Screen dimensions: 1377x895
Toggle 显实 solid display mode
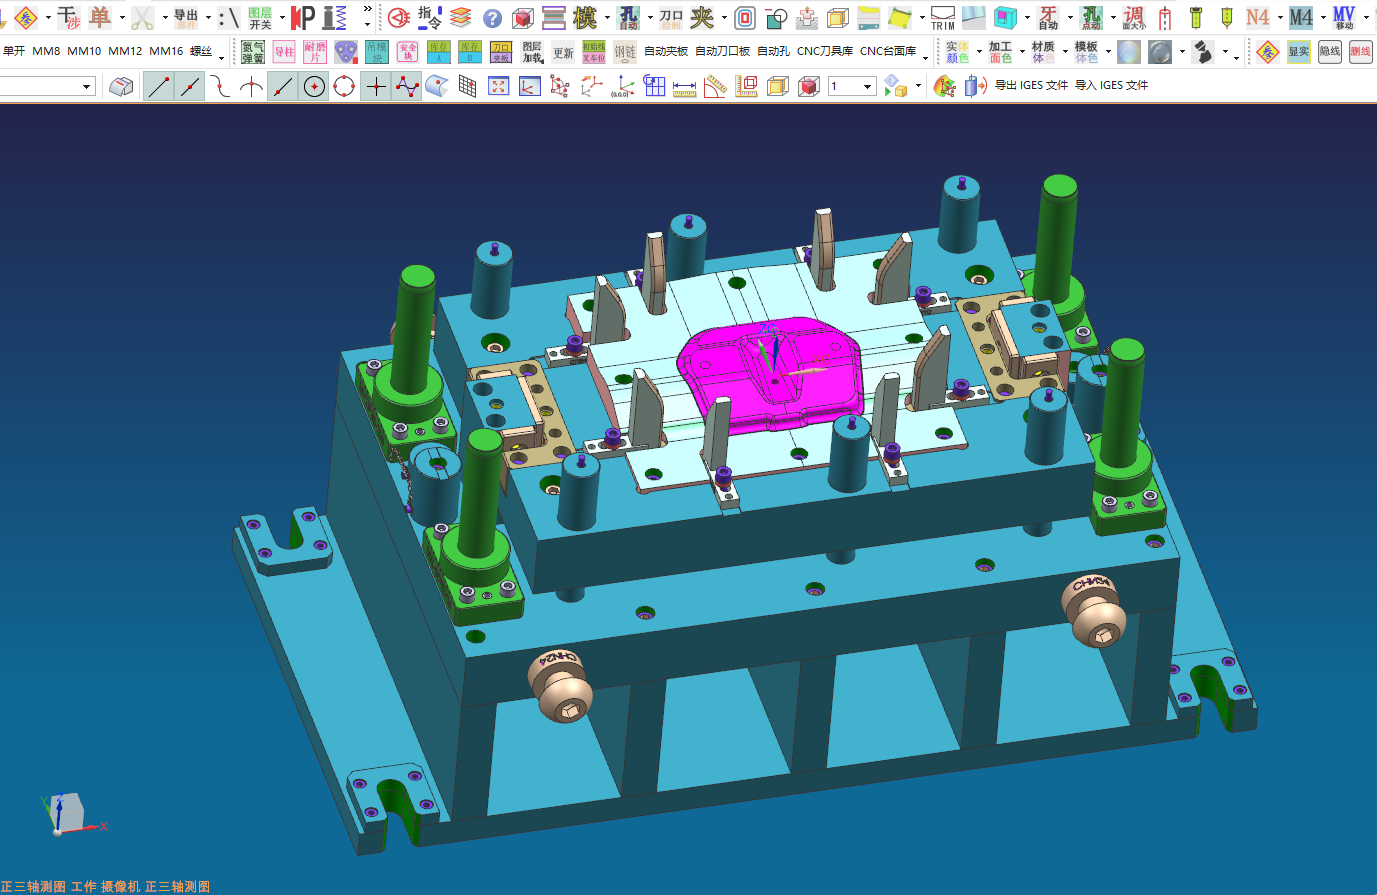coord(1299,52)
